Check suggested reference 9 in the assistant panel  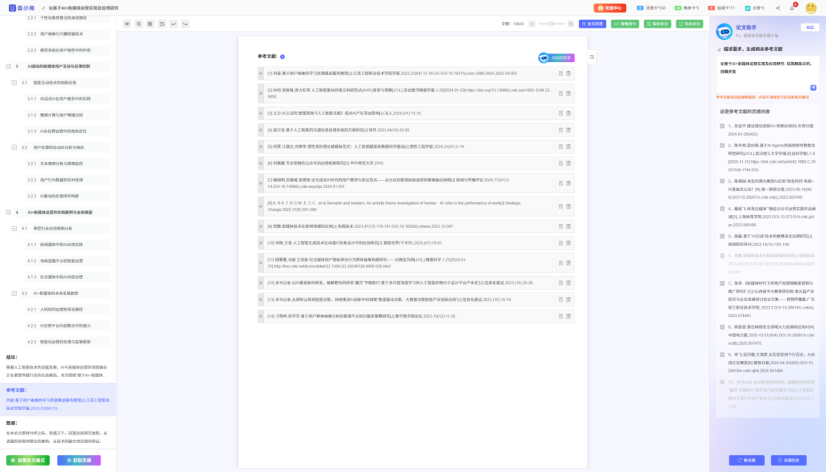(722, 354)
